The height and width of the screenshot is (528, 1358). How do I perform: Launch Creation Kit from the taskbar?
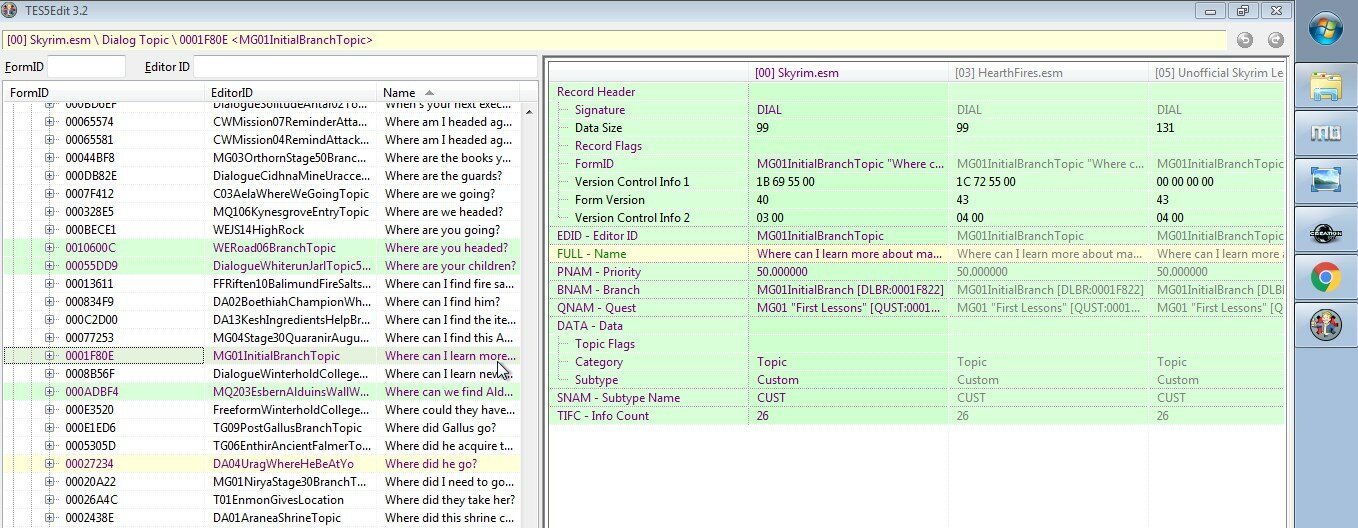coord(1326,229)
